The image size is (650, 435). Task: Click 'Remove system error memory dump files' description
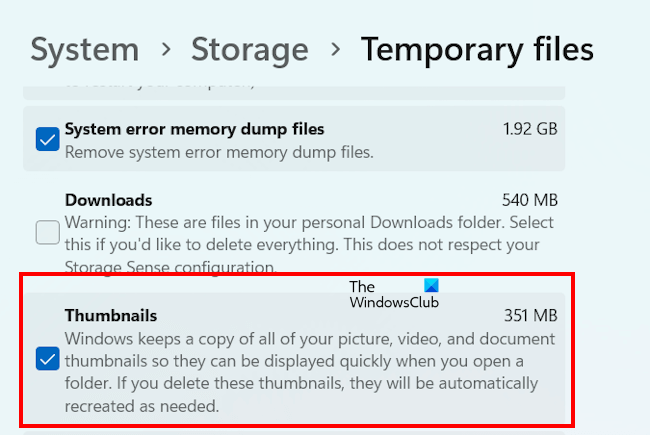click(x=218, y=152)
